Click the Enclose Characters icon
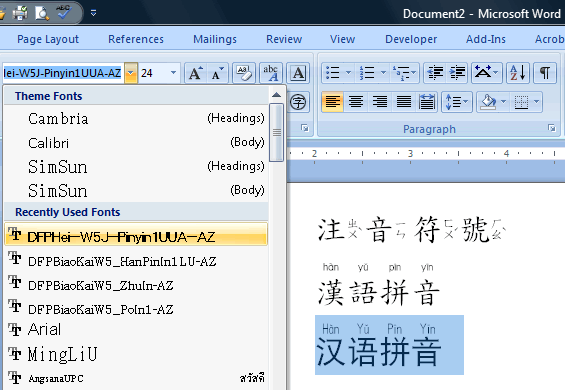 pos(298,102)
